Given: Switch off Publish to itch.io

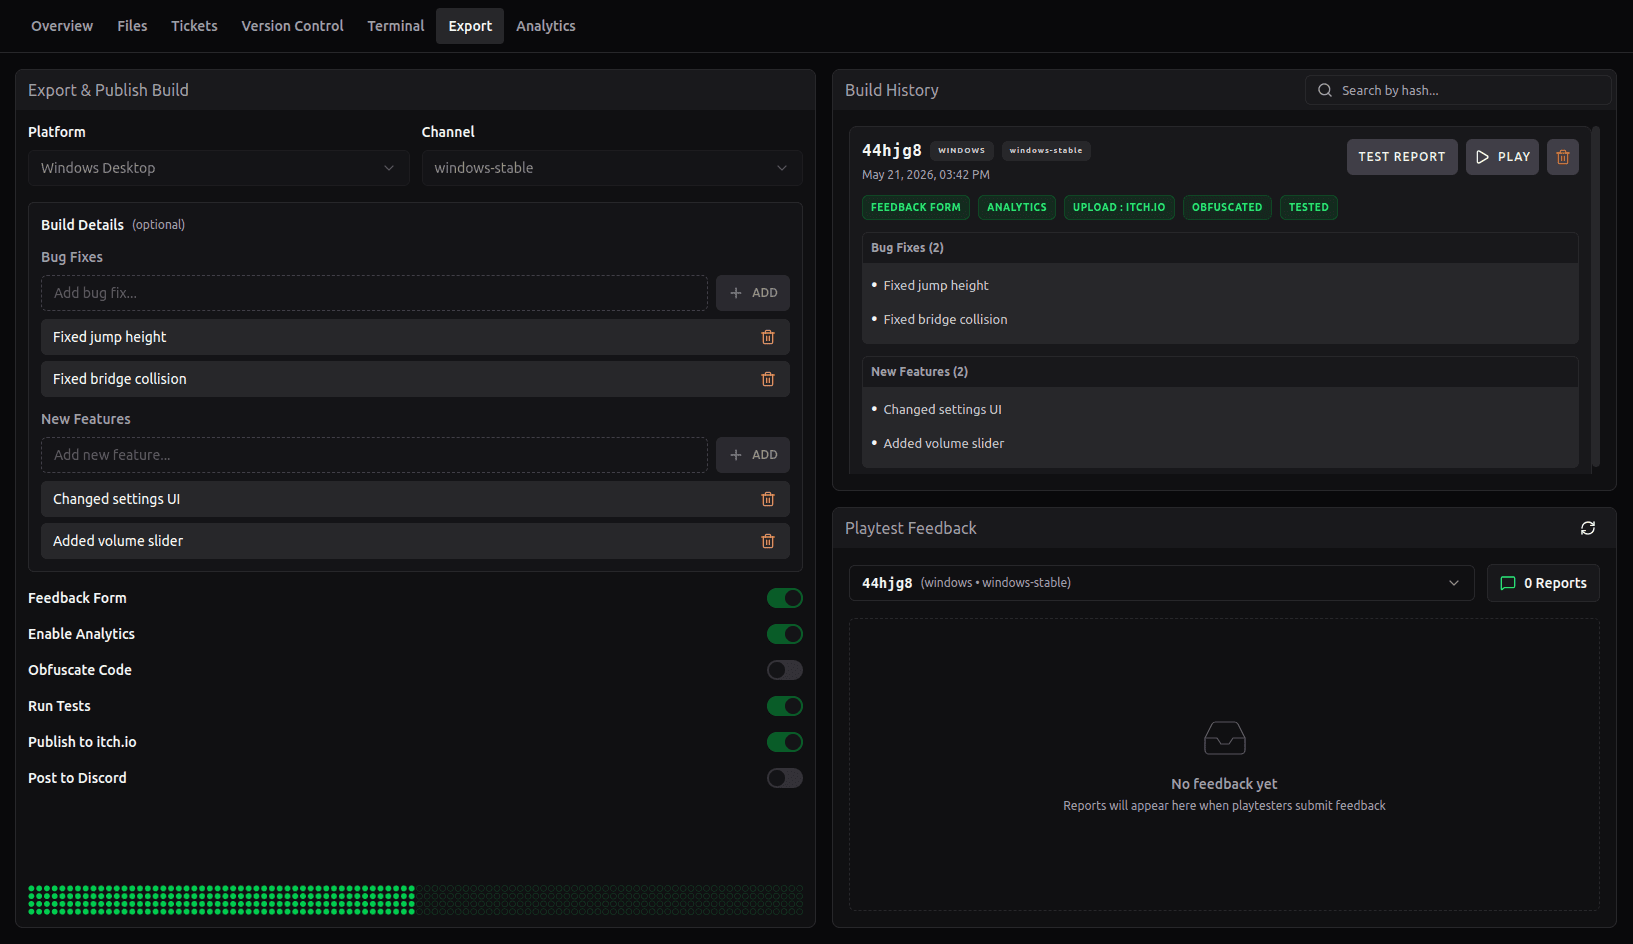Looking at the screenshot, I should coord(785,742).
